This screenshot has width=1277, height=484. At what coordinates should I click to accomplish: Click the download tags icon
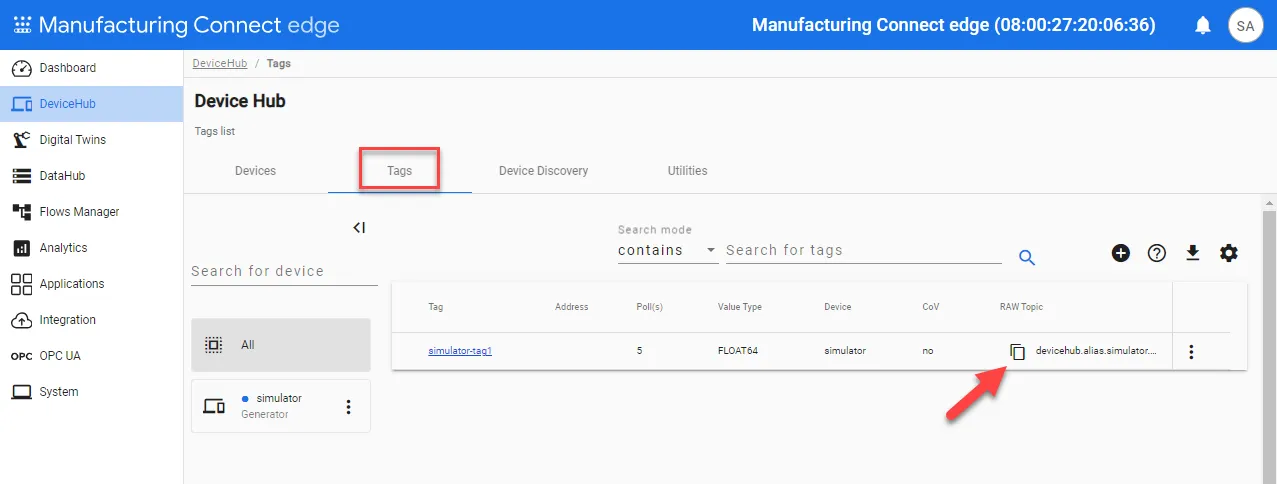(x=1192, y=253)
